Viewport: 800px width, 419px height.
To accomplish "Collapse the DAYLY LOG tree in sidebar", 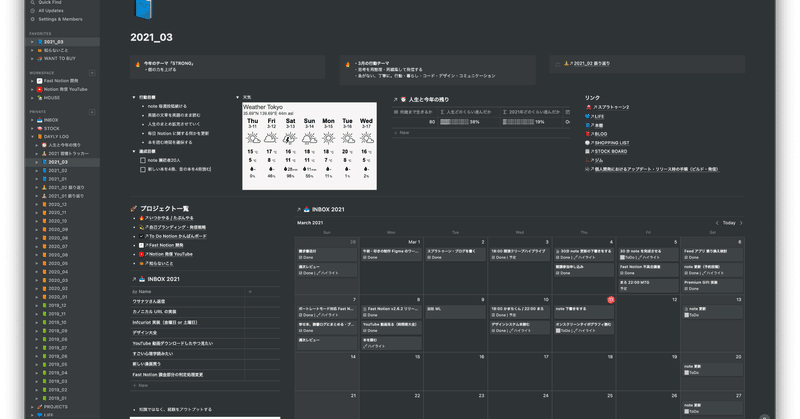I will point(33,137).
